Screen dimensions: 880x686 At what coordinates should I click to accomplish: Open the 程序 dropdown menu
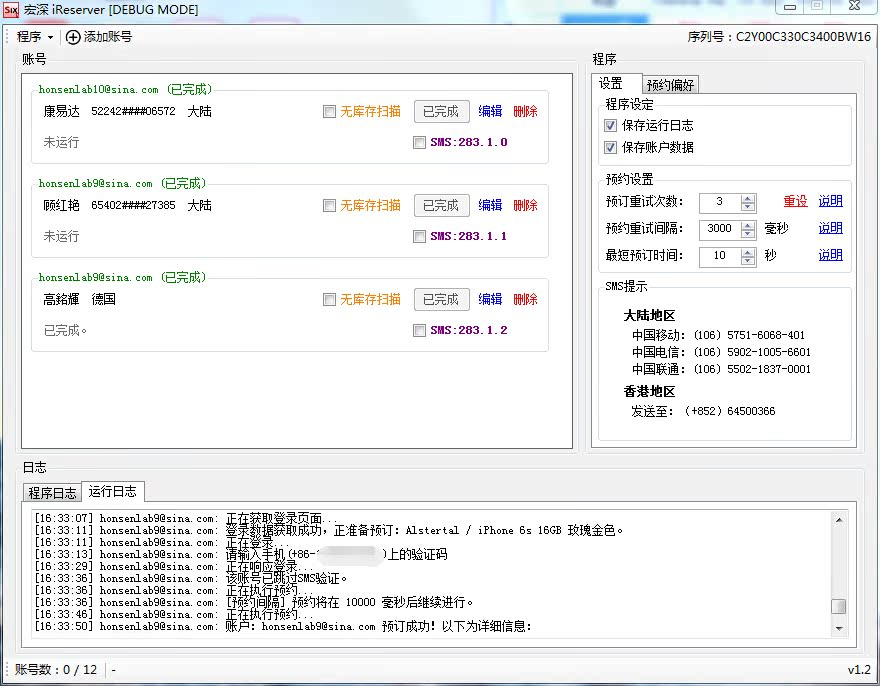pos(34,37)
